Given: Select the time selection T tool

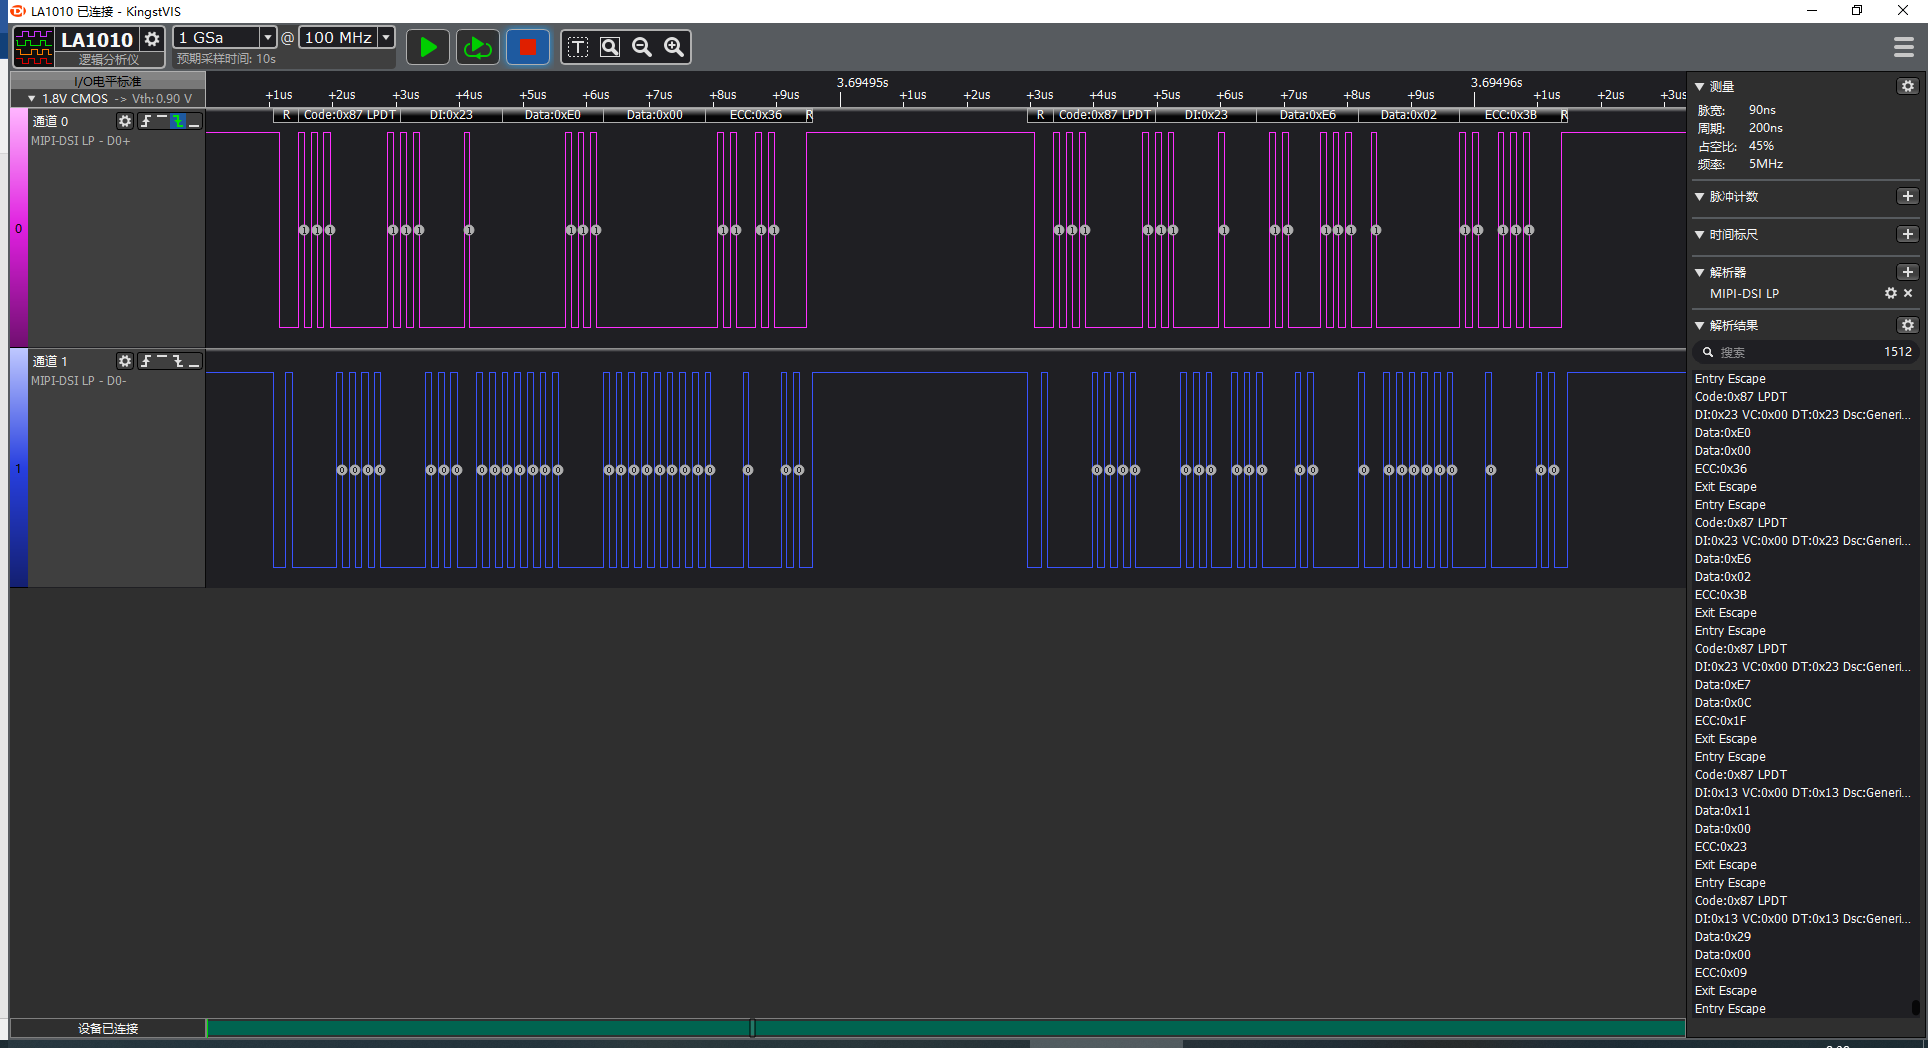Looking at the screenshot, I should click(578, 47).
